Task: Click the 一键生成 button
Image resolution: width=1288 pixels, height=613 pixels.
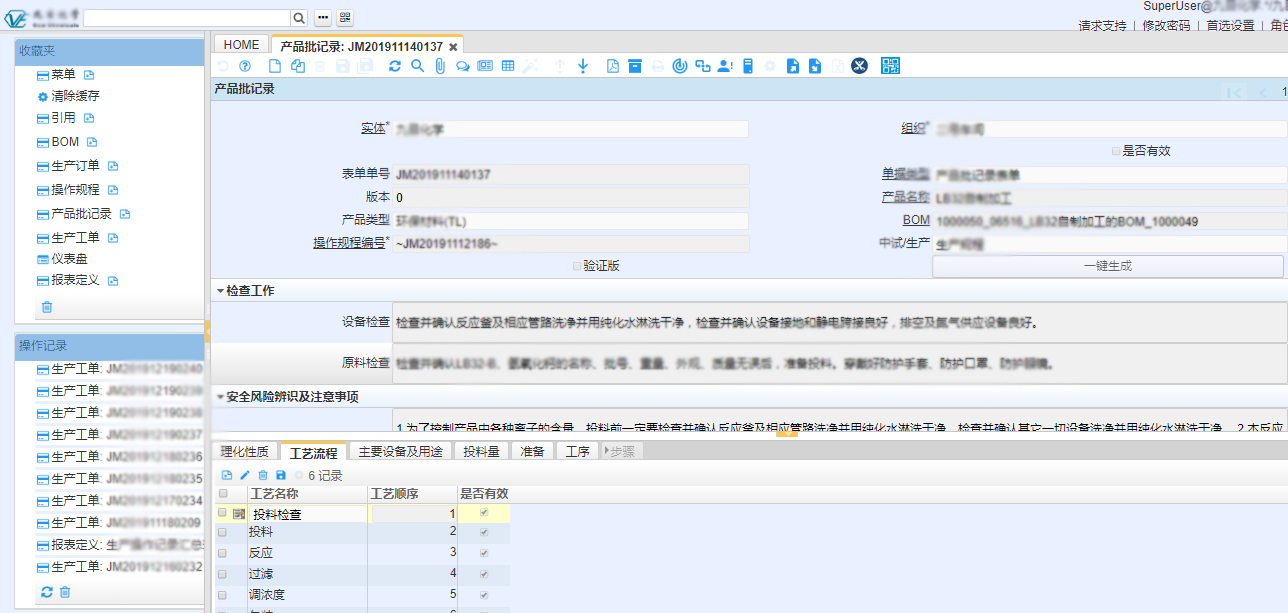Action: (1107, 266)
